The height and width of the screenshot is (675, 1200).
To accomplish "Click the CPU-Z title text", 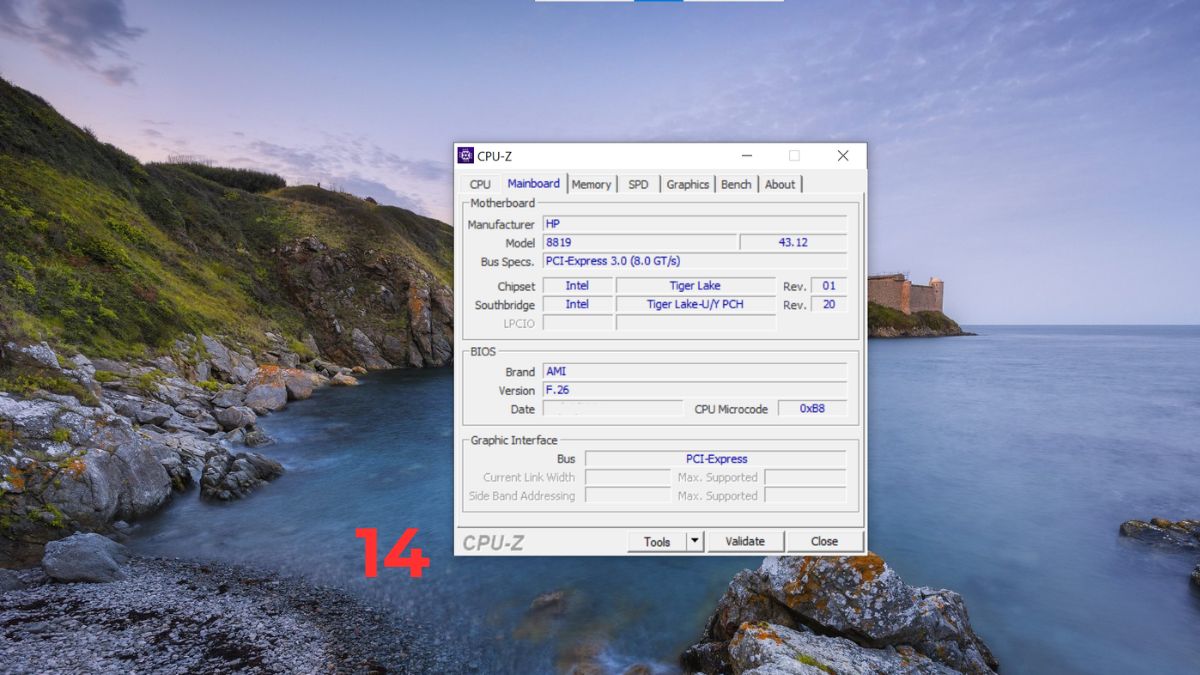I will (494, 156).
